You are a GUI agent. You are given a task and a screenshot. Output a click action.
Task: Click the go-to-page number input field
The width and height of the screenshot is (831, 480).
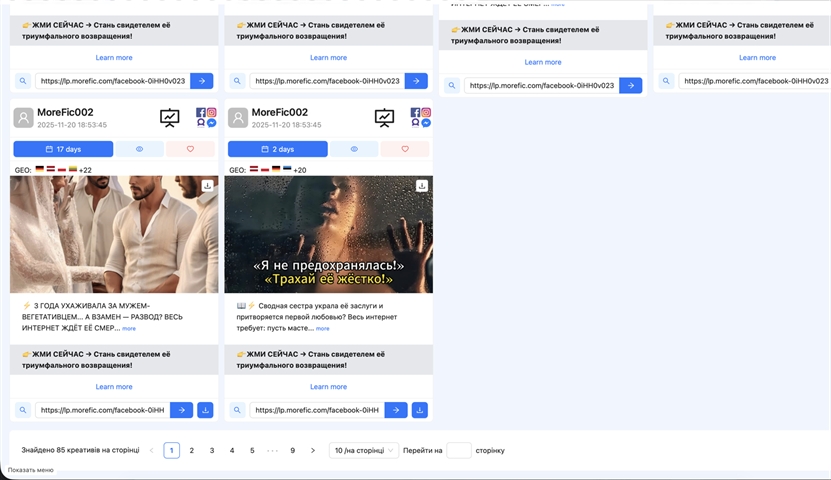tap(458, 451)
